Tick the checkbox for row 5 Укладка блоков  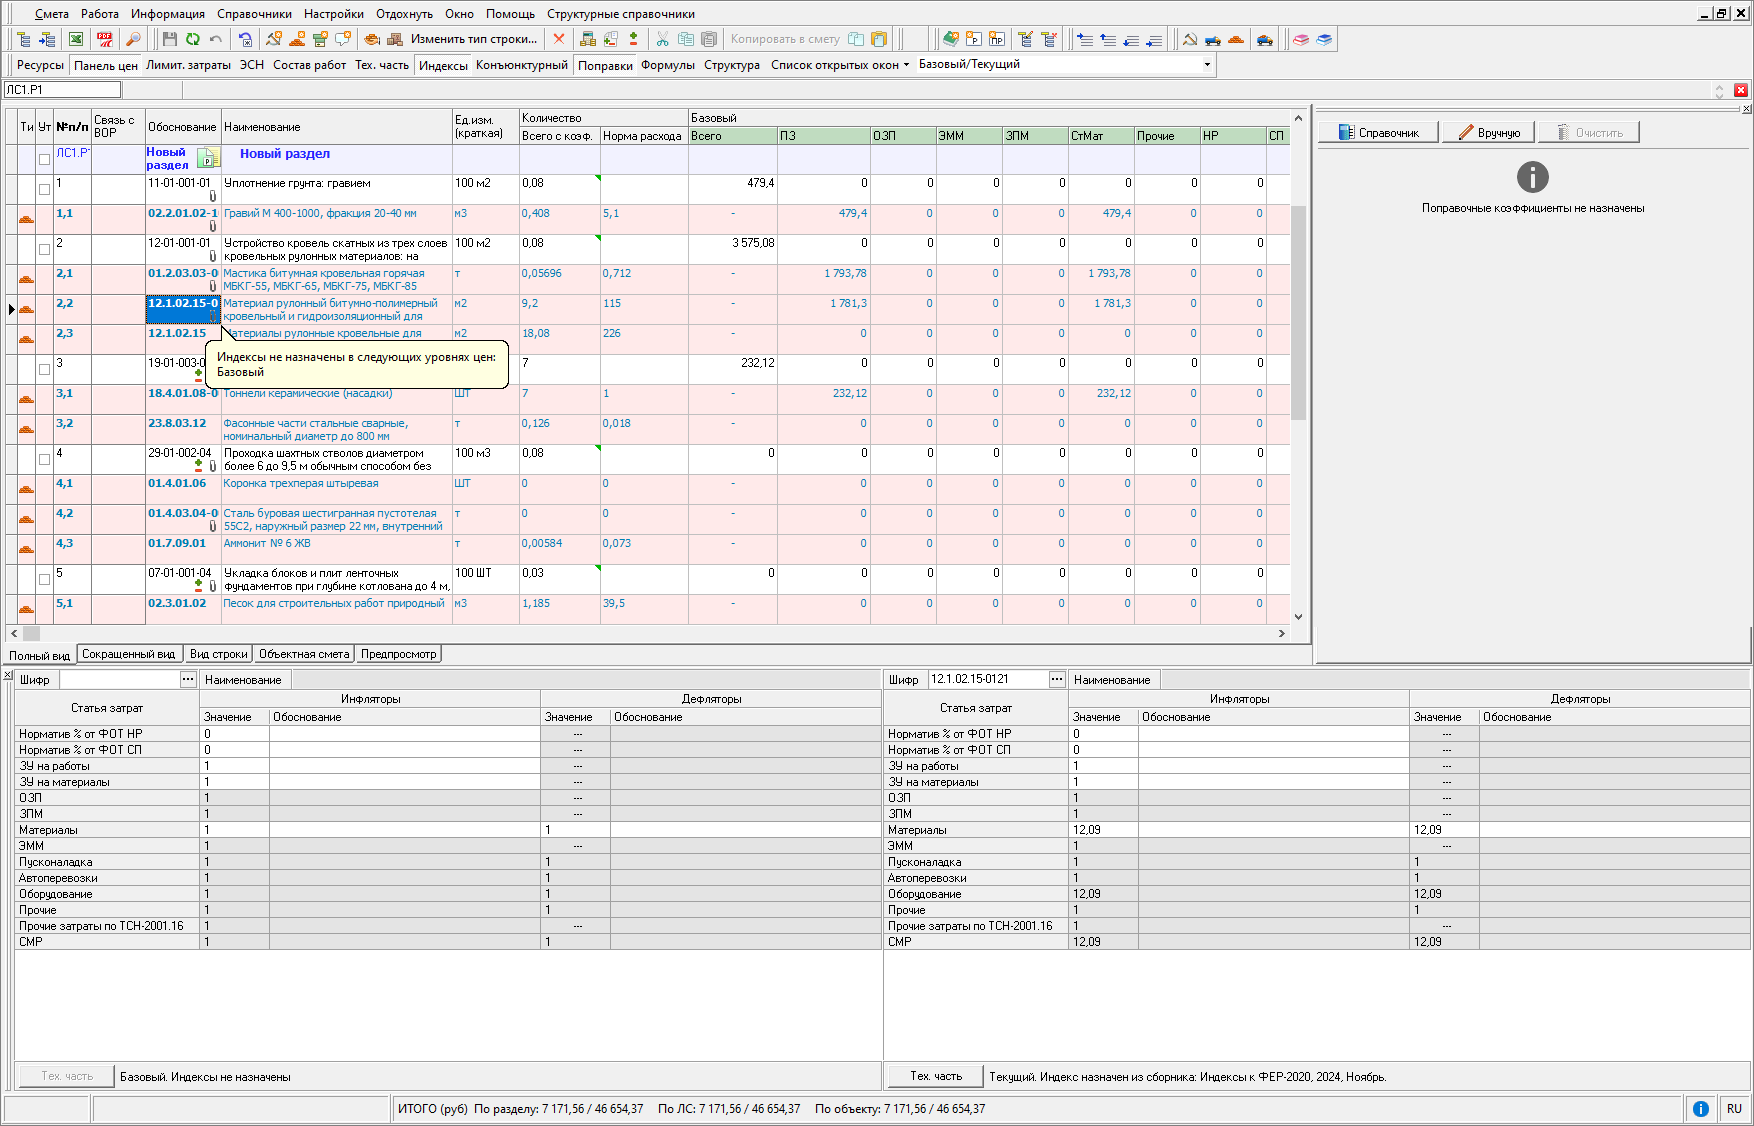pos(44,579)
